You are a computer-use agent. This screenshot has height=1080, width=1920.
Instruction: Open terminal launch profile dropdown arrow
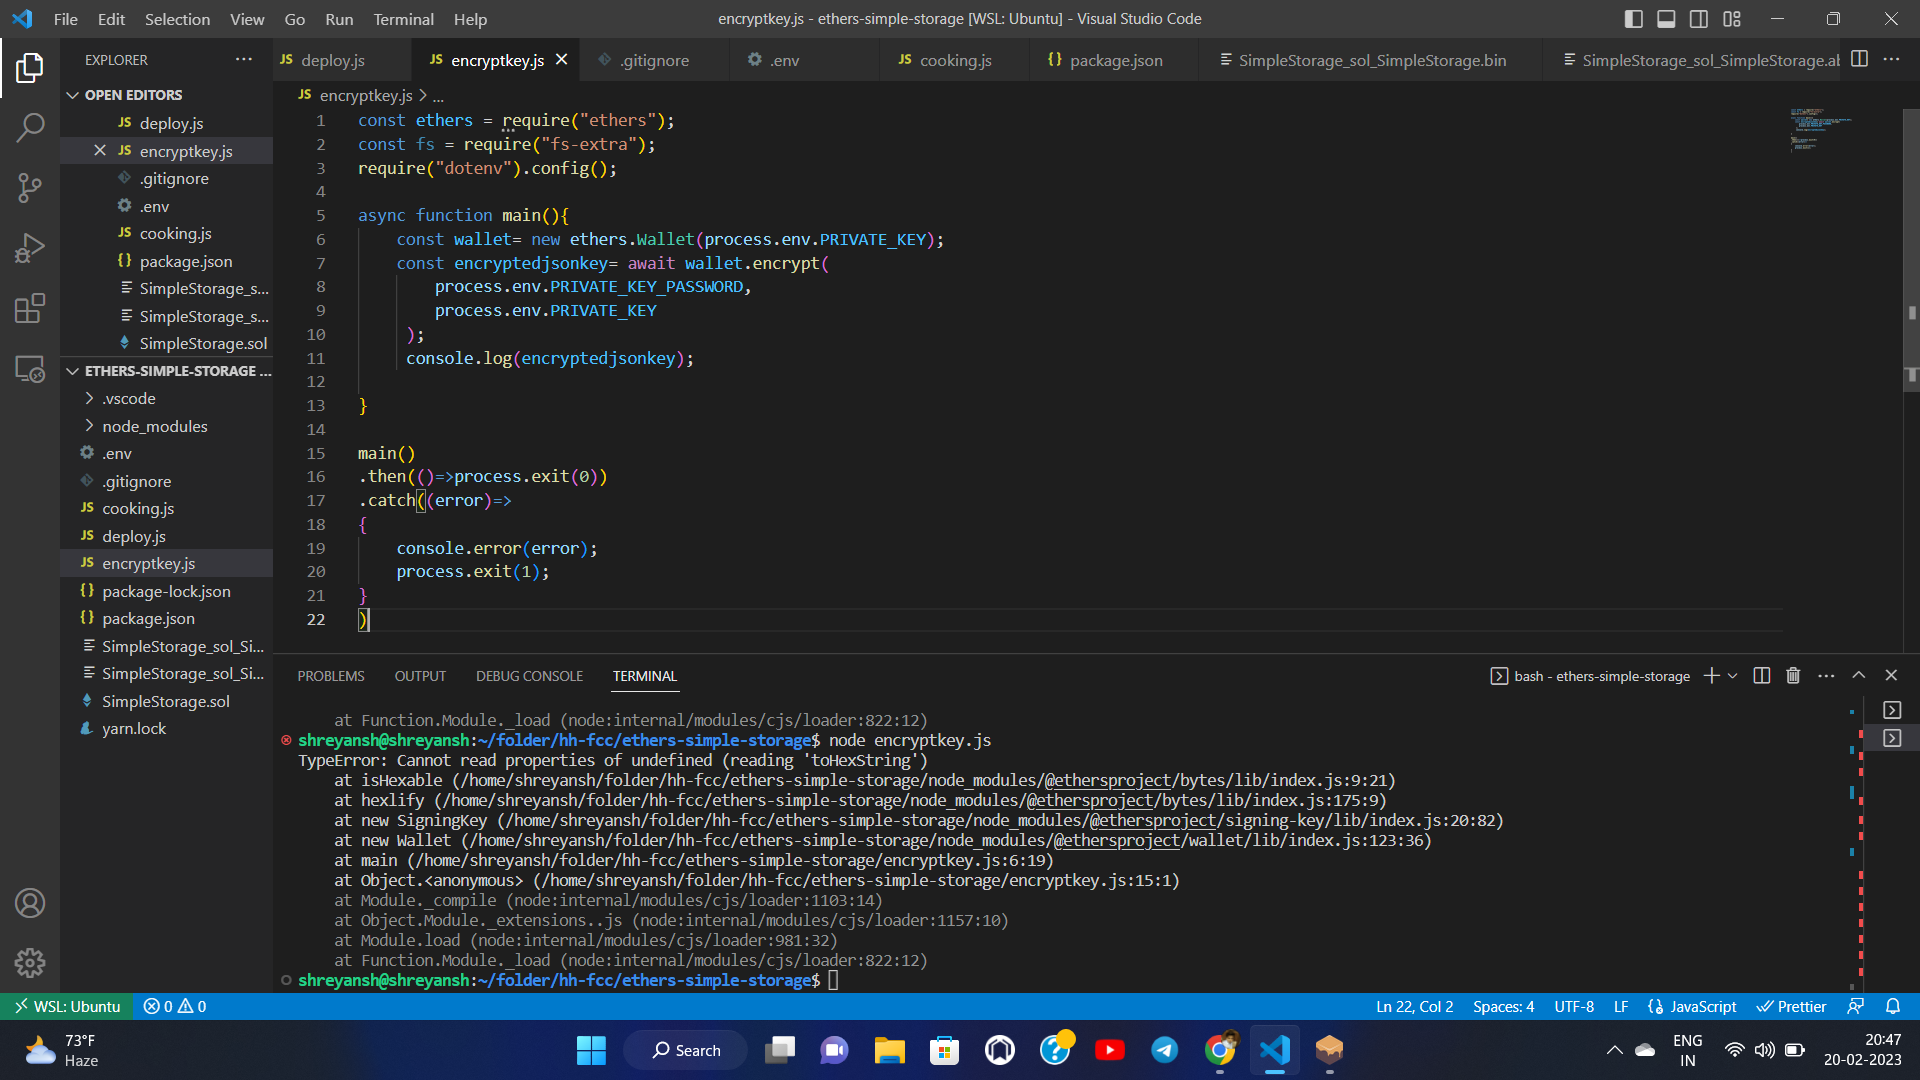pyautogui.click(x=1733, y=676)
